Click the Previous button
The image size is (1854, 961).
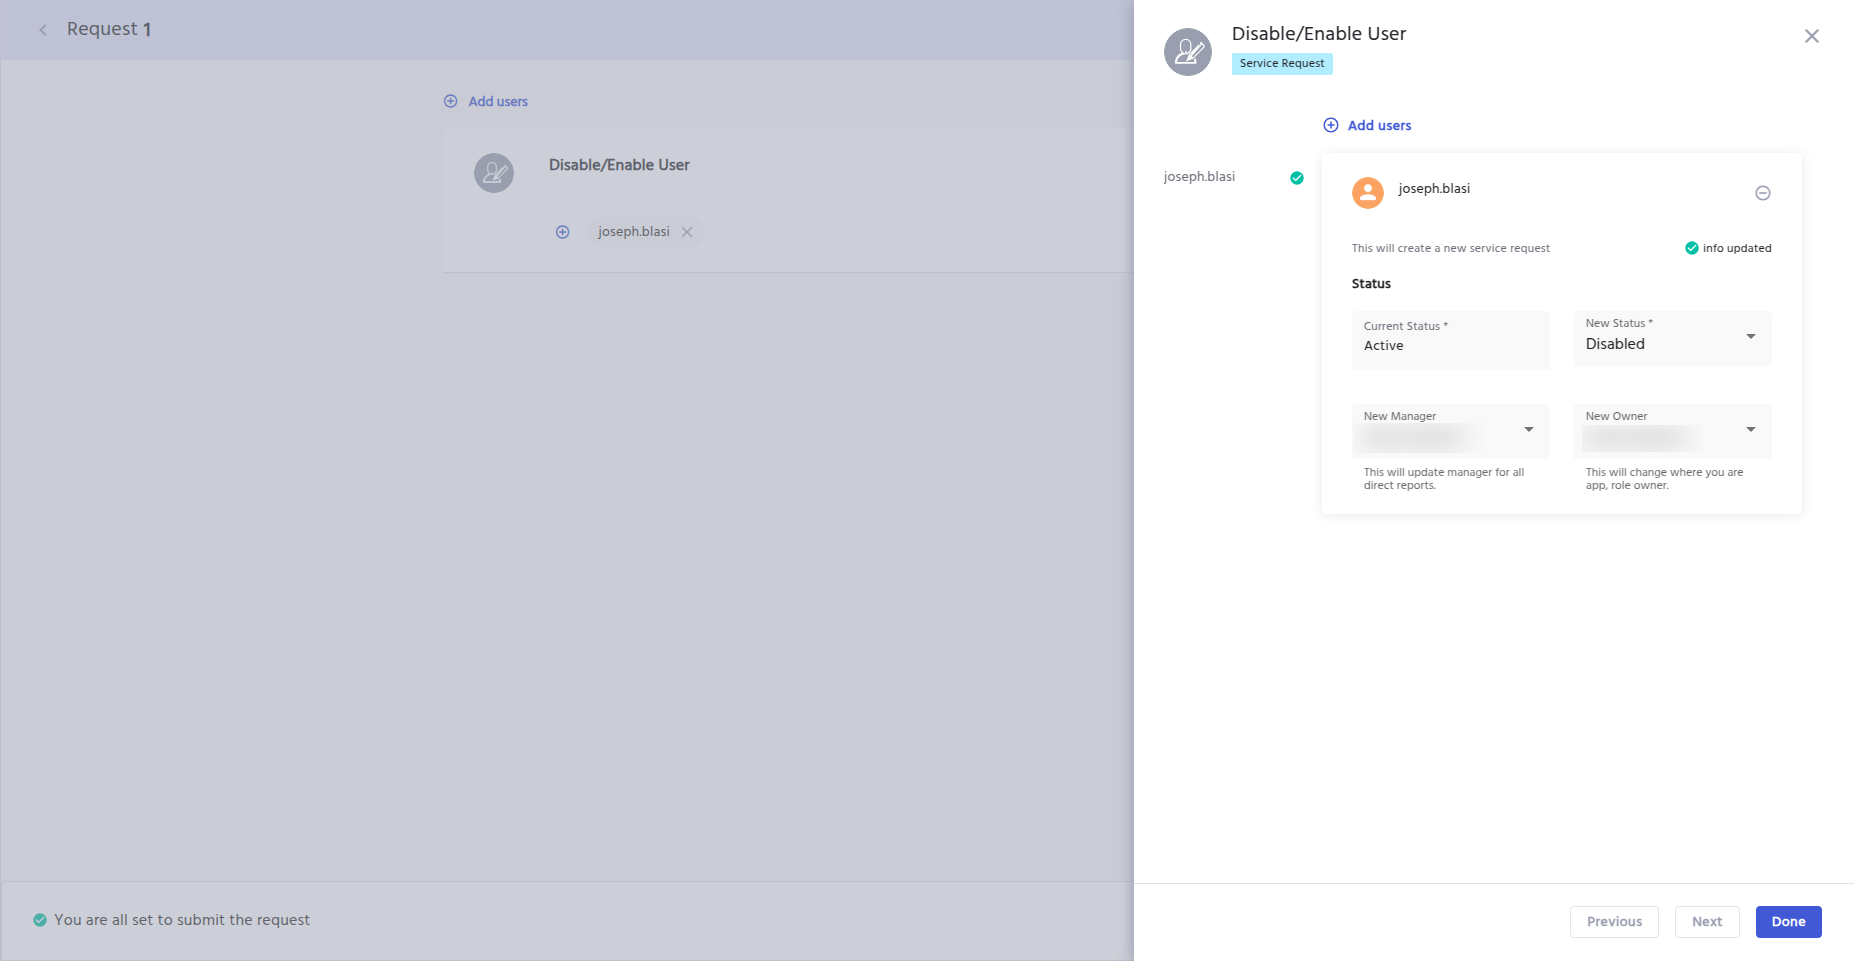coord(1613,921)
